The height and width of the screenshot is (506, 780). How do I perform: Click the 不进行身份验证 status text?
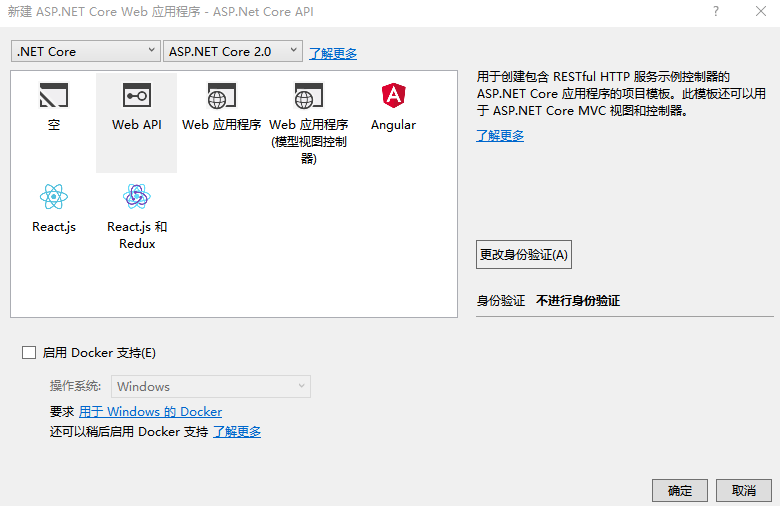click(578, 301)
